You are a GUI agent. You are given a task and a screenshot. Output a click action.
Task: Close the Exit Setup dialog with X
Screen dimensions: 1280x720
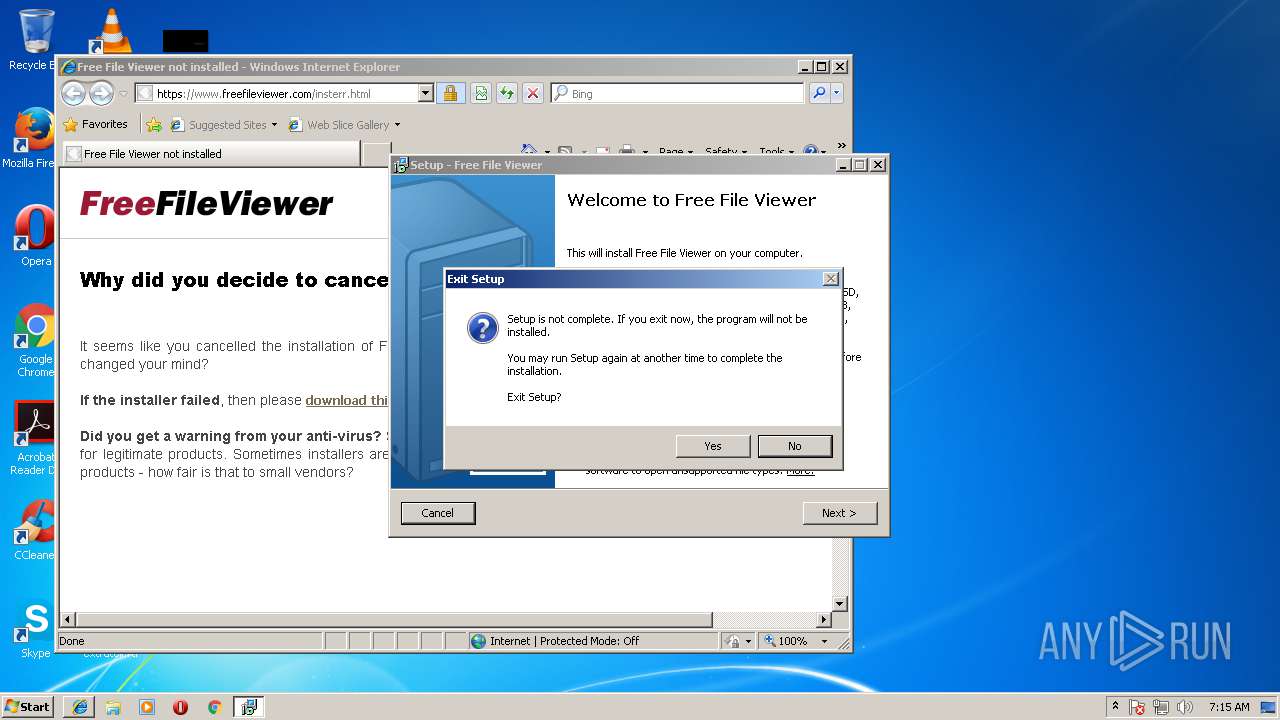pos(831,279)
